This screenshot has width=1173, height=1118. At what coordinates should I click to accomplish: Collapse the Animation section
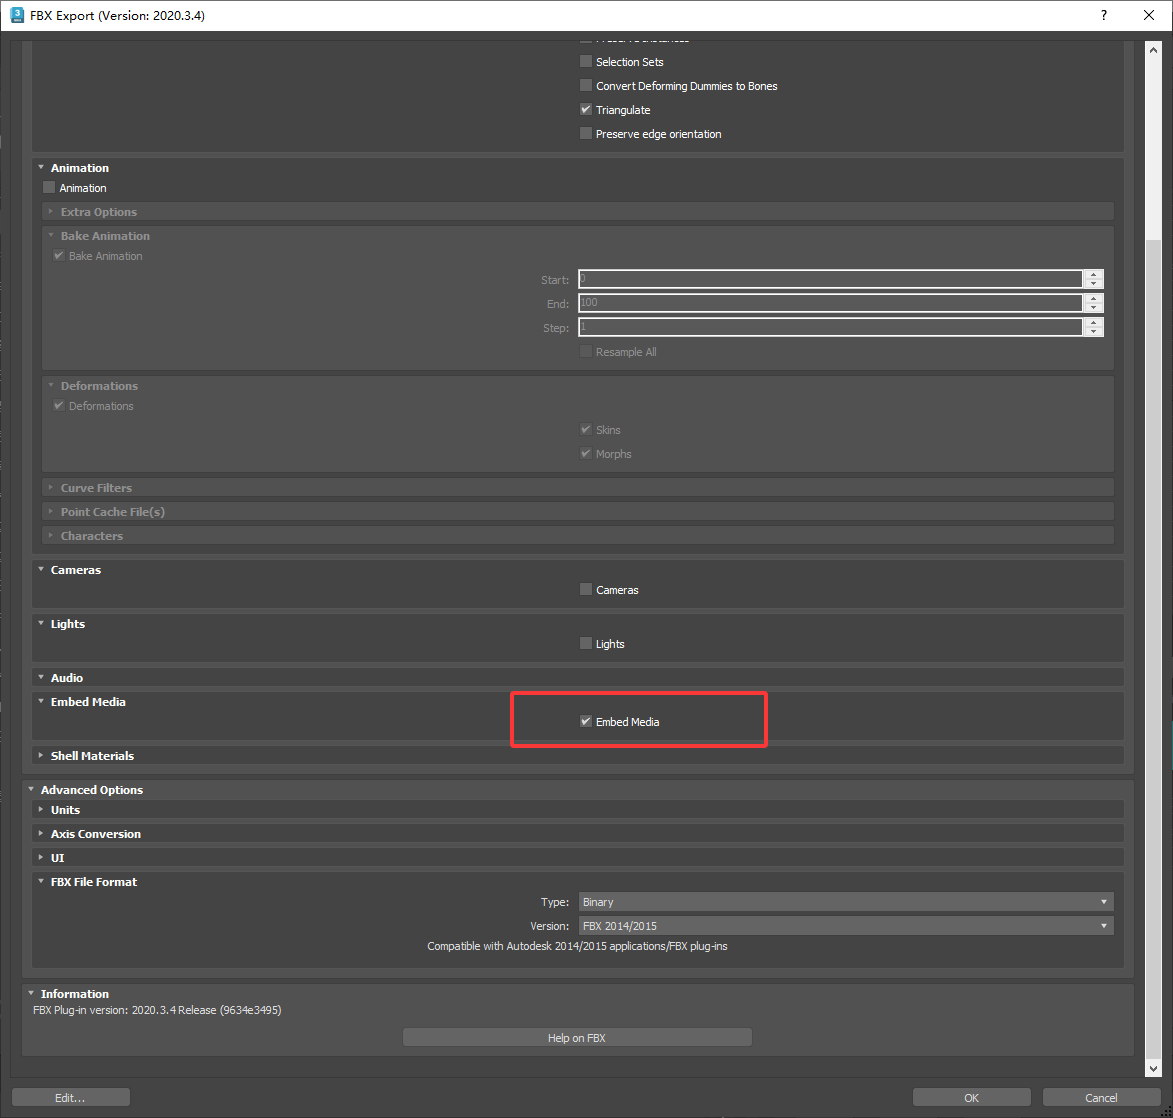41,168
